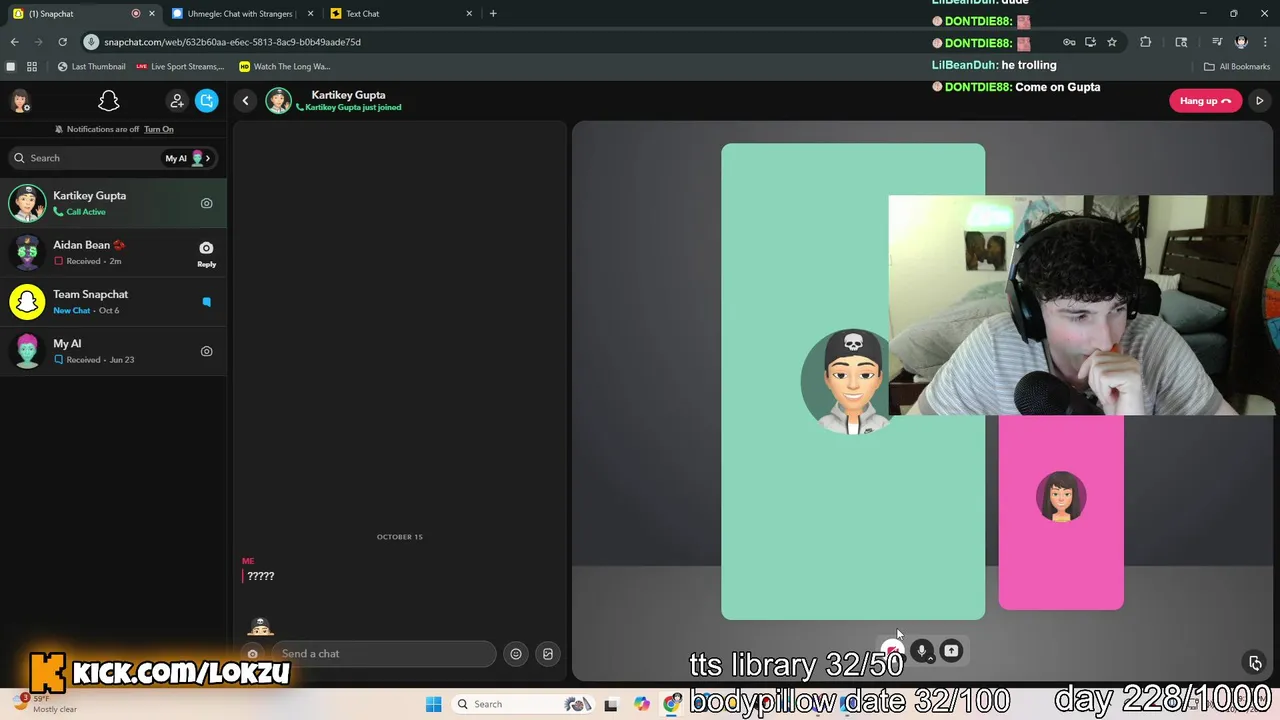This screenshot has width=1280, height=720.
Task: Open Windows Start menu
Action: (434, 704)
